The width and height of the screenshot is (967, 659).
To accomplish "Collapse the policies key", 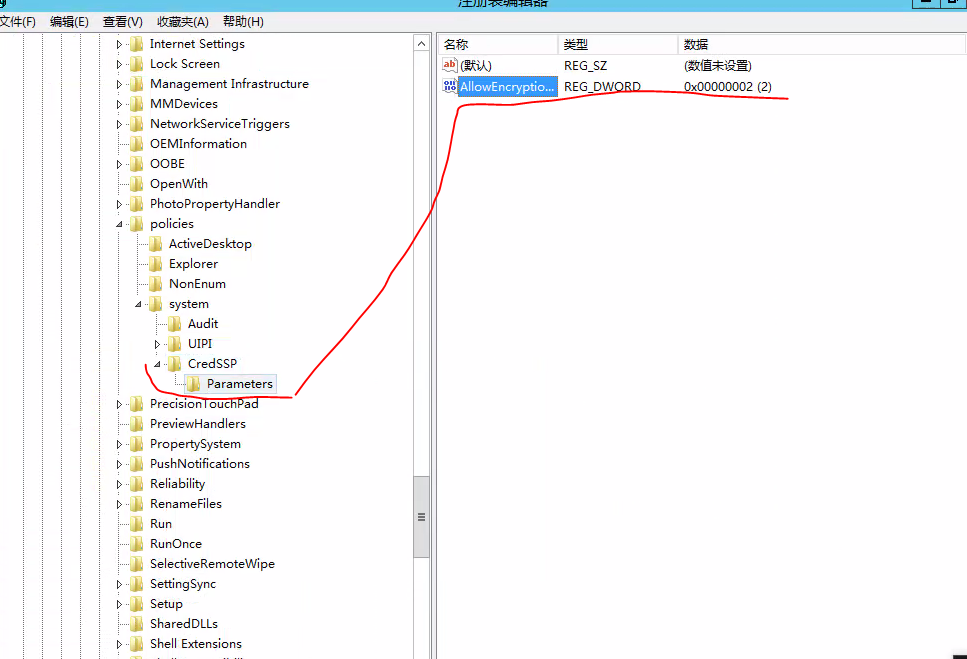I will (x=119, y=224).
